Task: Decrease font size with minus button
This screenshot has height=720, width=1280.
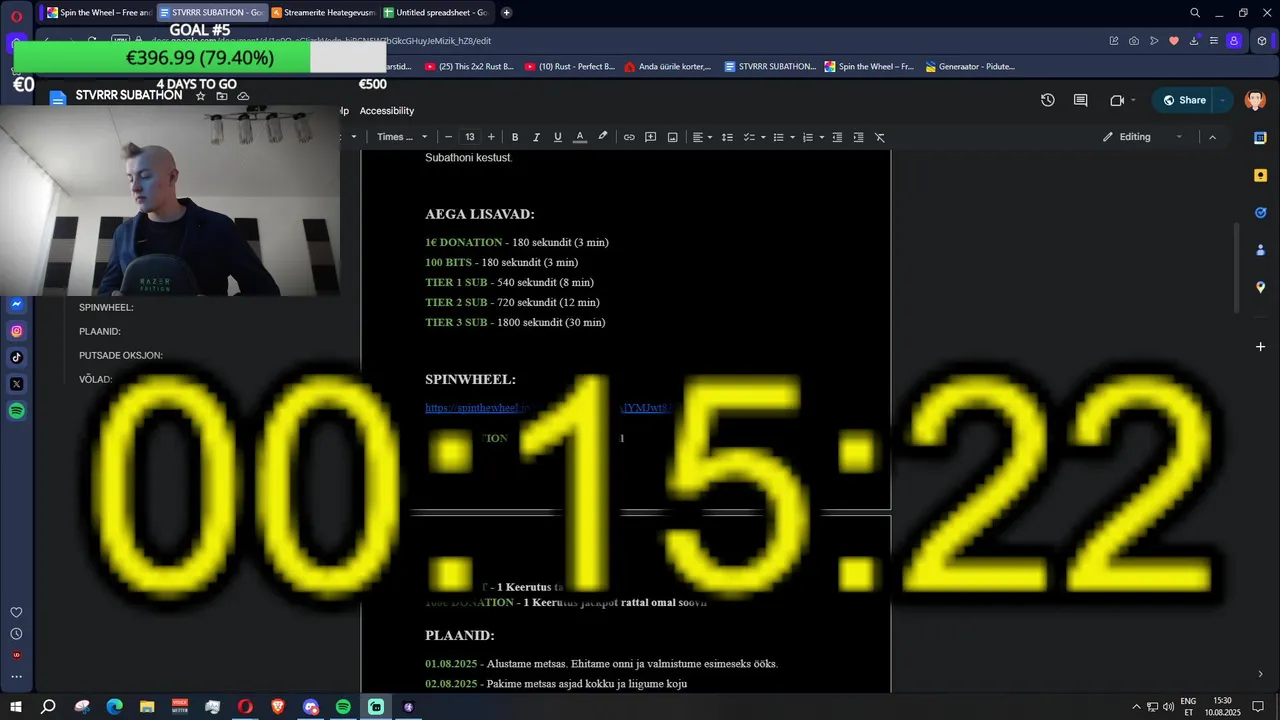Action: coord(448,137)
